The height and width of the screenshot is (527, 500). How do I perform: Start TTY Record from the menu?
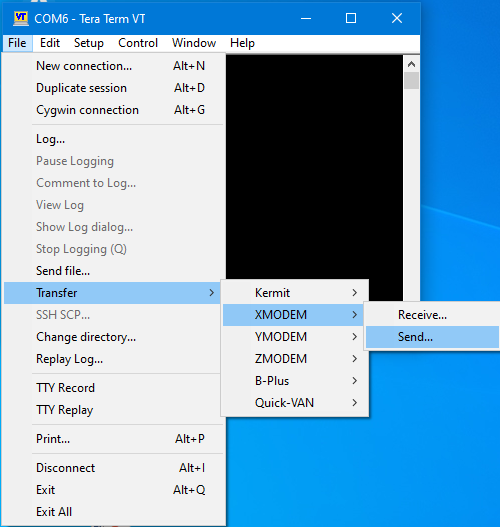(x=114, y=388)
